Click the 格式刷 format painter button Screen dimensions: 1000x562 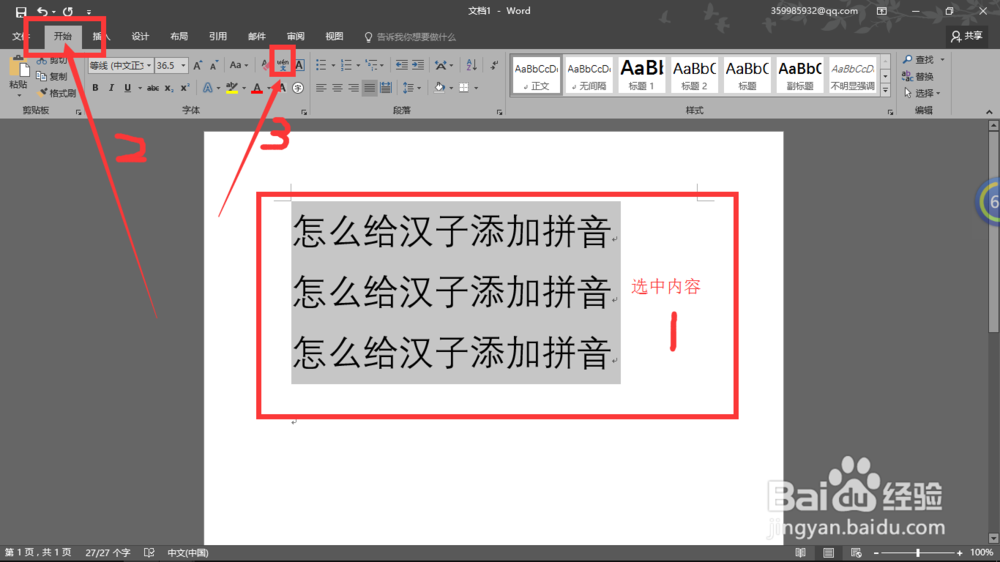56,93
